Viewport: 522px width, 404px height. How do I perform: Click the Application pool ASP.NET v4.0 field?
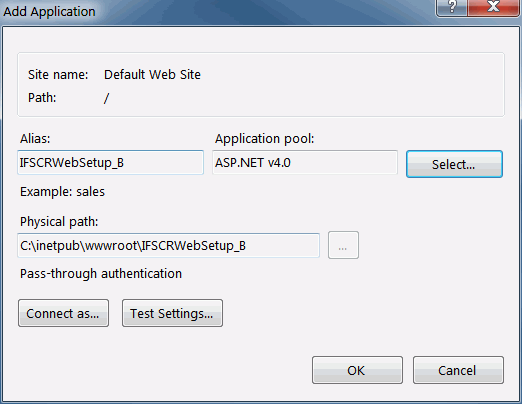(x=305, y=162)
